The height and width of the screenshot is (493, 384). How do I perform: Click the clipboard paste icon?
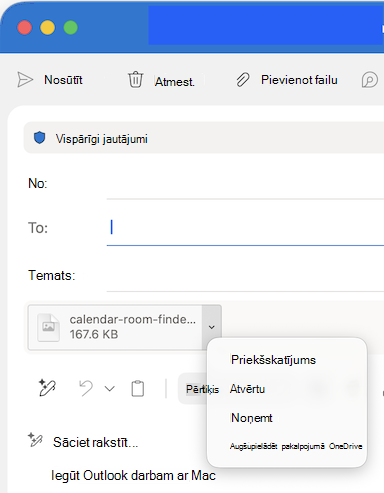pyautogui.click(x=138, y=388)
